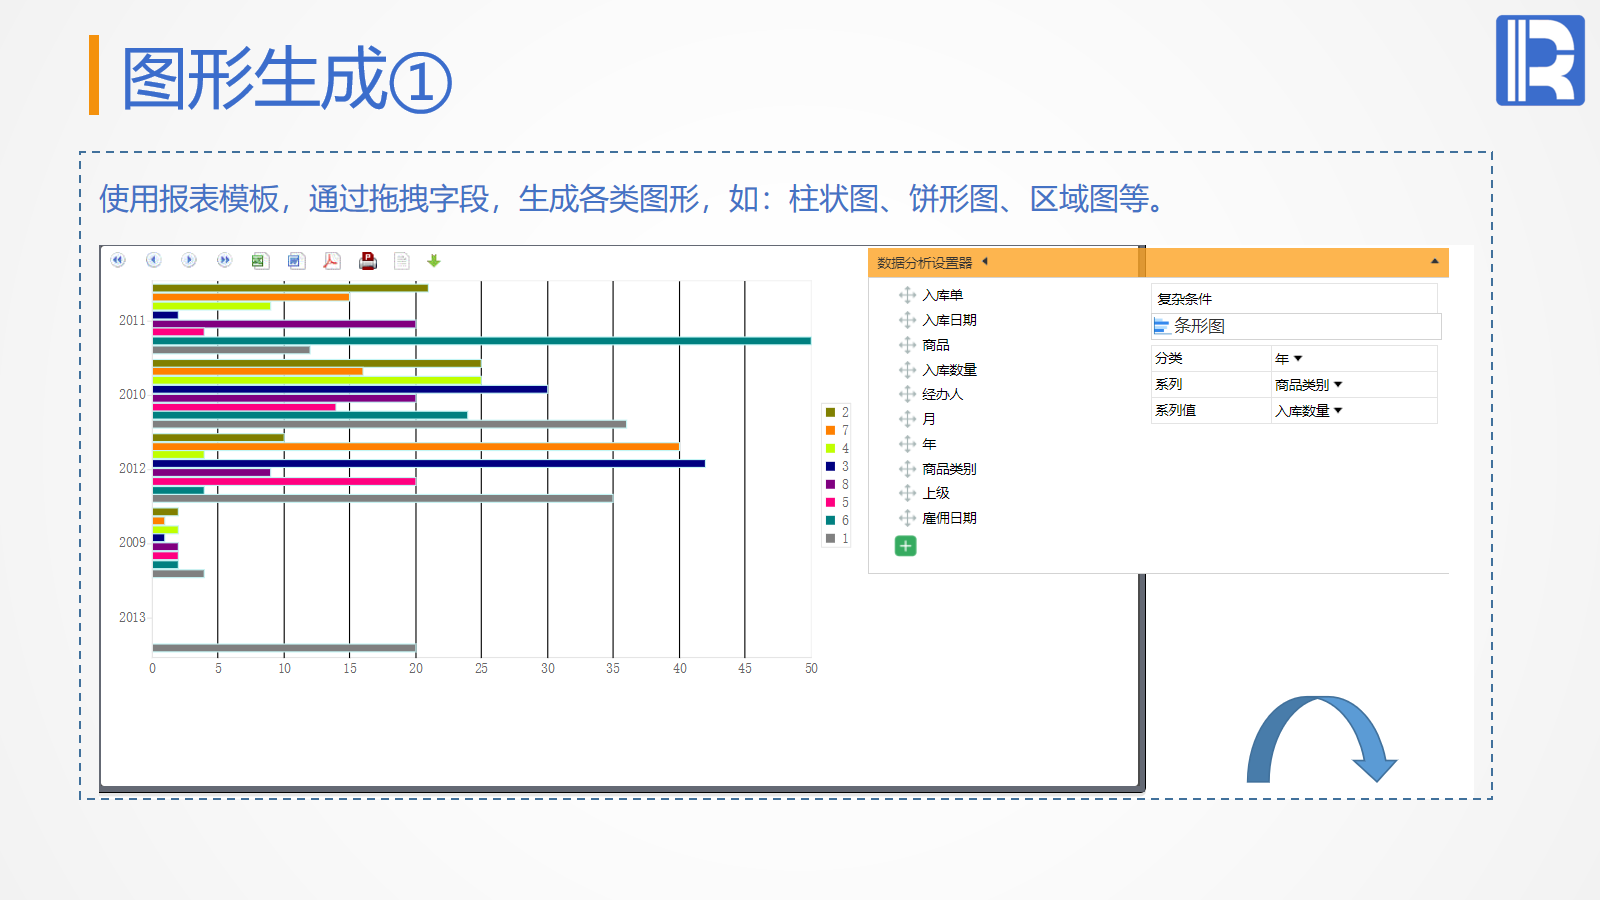Screen dimensions: 1600x900
Task: Click the 系列值 row label
Action: tap(1175, 410)
